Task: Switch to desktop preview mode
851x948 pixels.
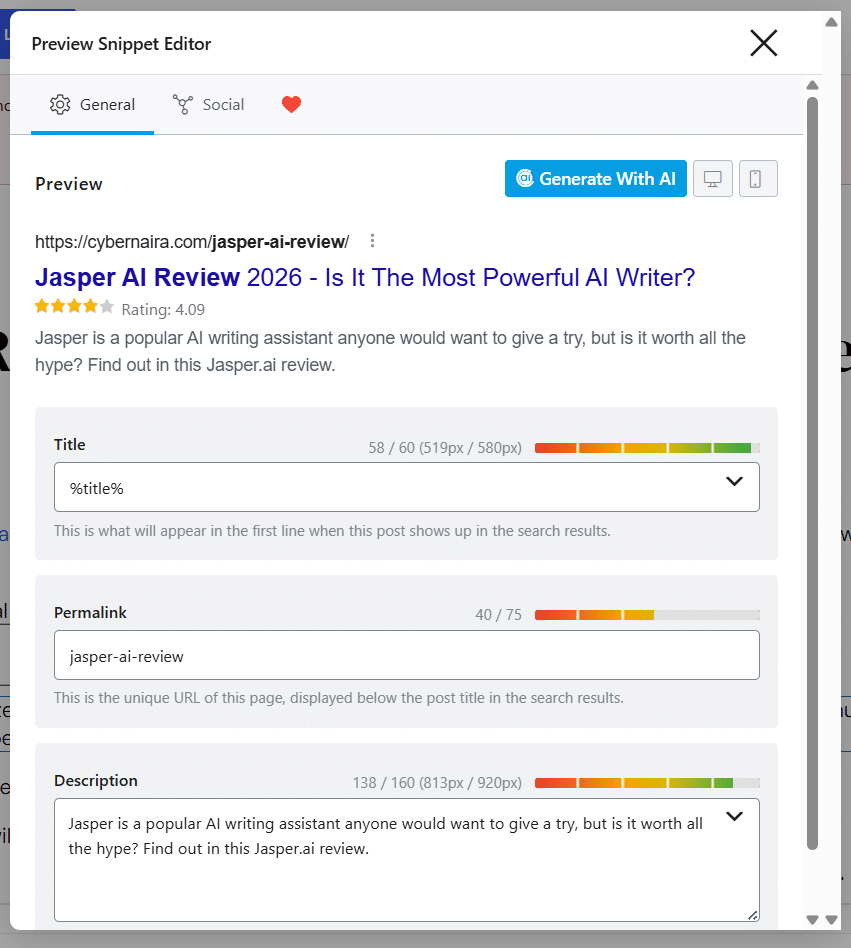Action: [713, 178]
